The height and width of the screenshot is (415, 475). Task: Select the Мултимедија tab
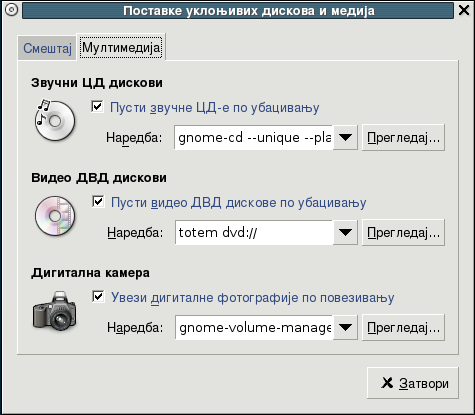tap(121, 47)
